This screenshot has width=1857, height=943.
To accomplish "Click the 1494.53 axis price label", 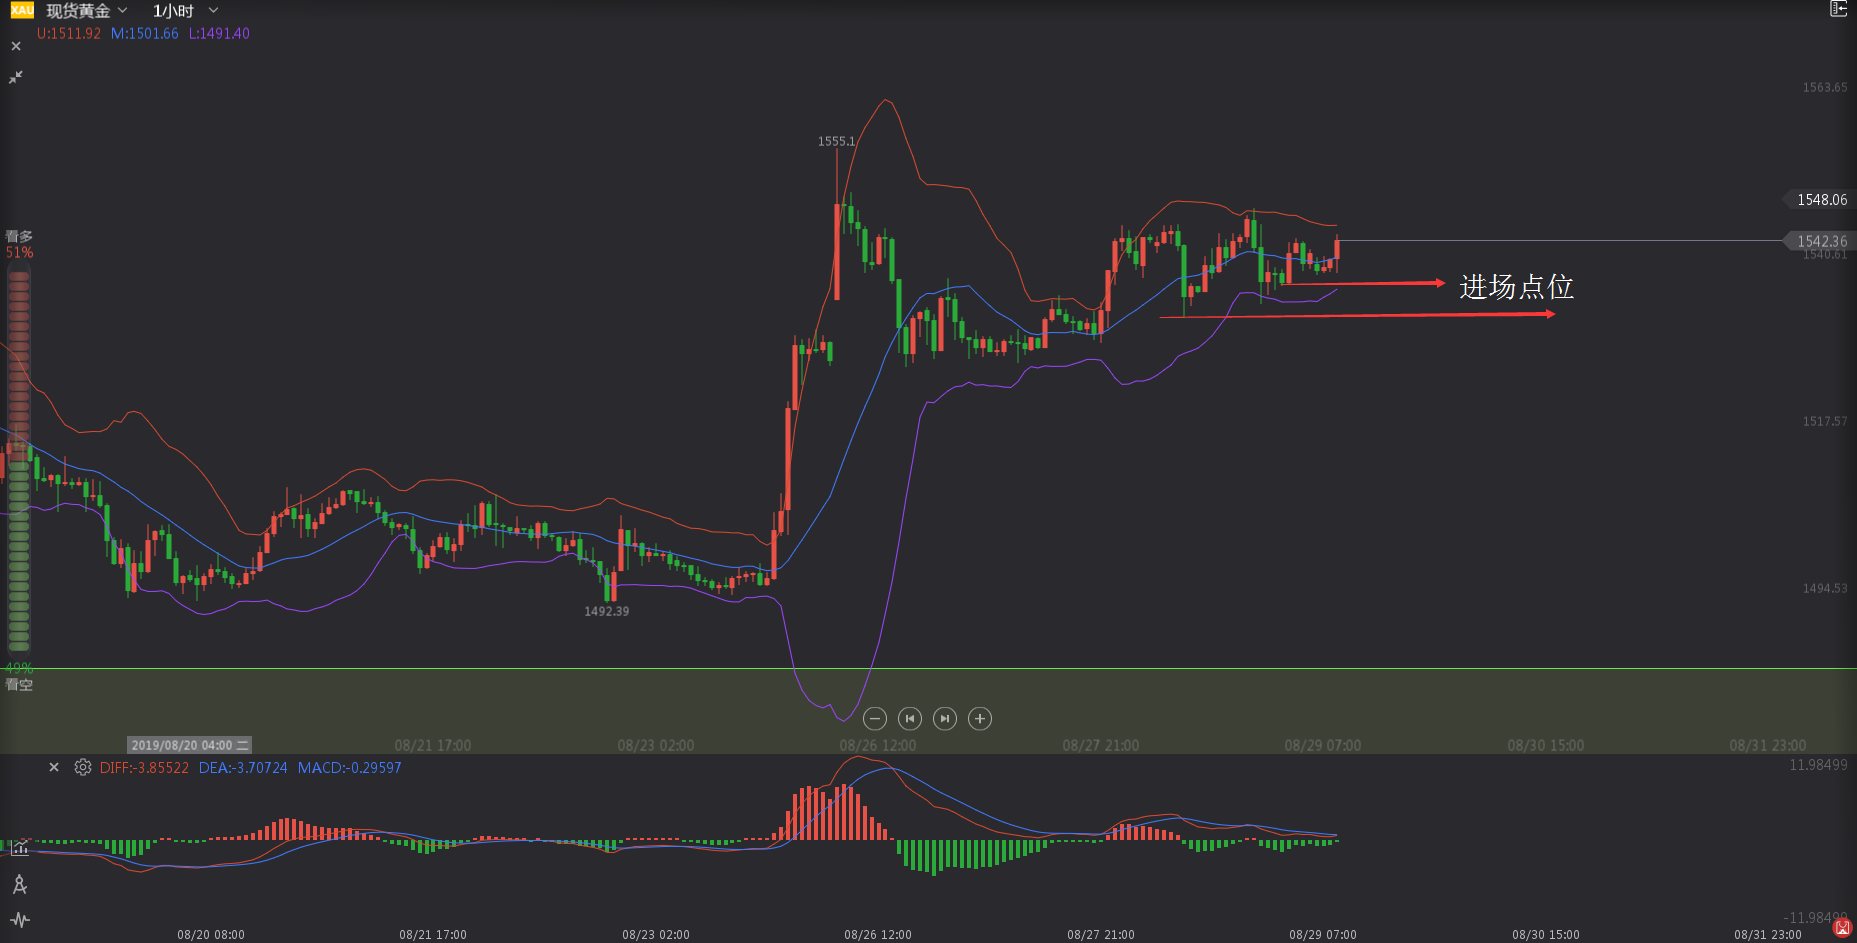I will click(x=1825, y=588).
